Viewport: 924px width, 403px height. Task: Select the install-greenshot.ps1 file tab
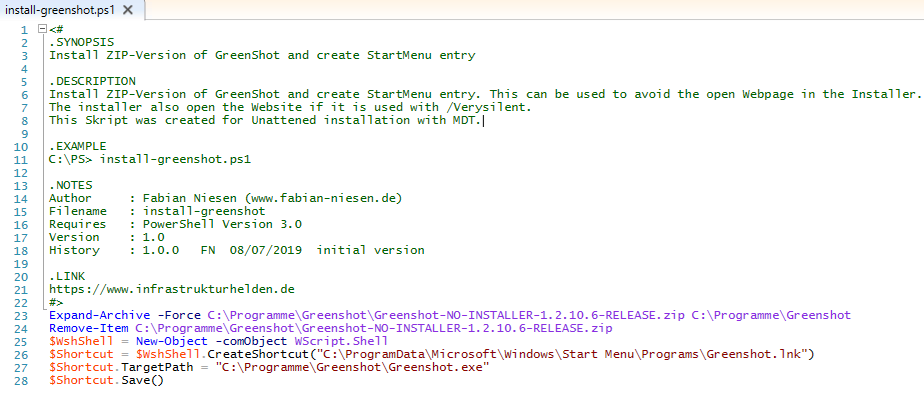(60, 10)
